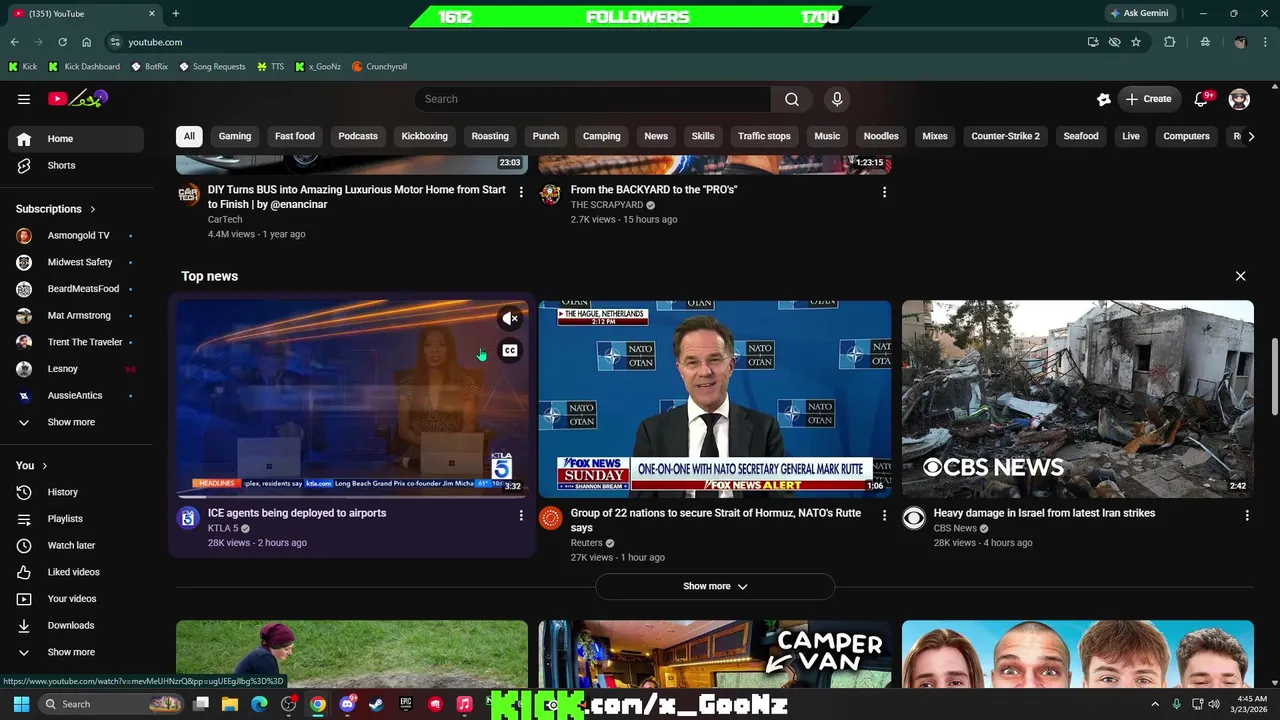
Task: Dismiss the Top news section
Action: click(1240, 276)
